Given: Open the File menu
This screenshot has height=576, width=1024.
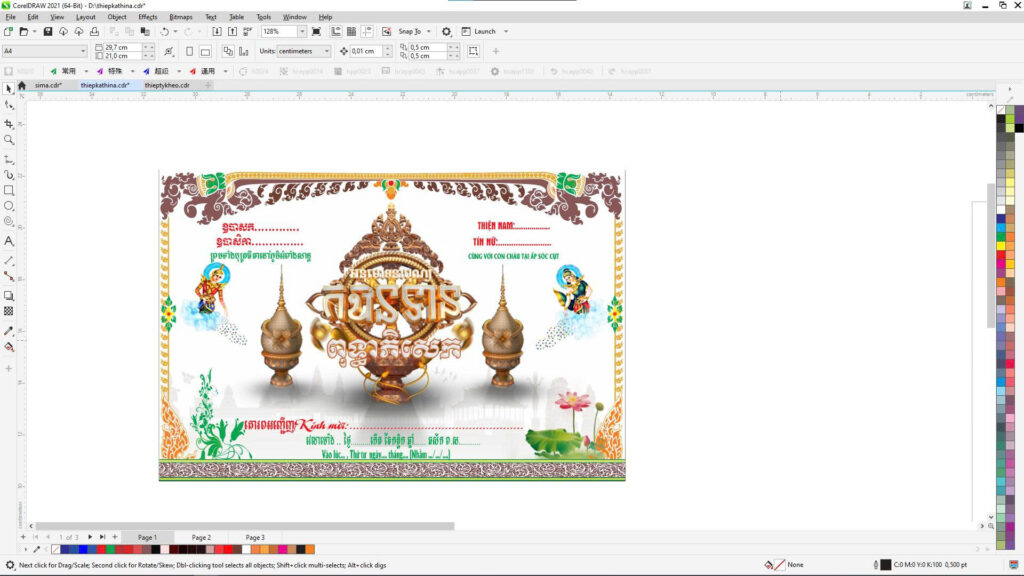Looking at the screenshot, I should [x=10, y=17].
